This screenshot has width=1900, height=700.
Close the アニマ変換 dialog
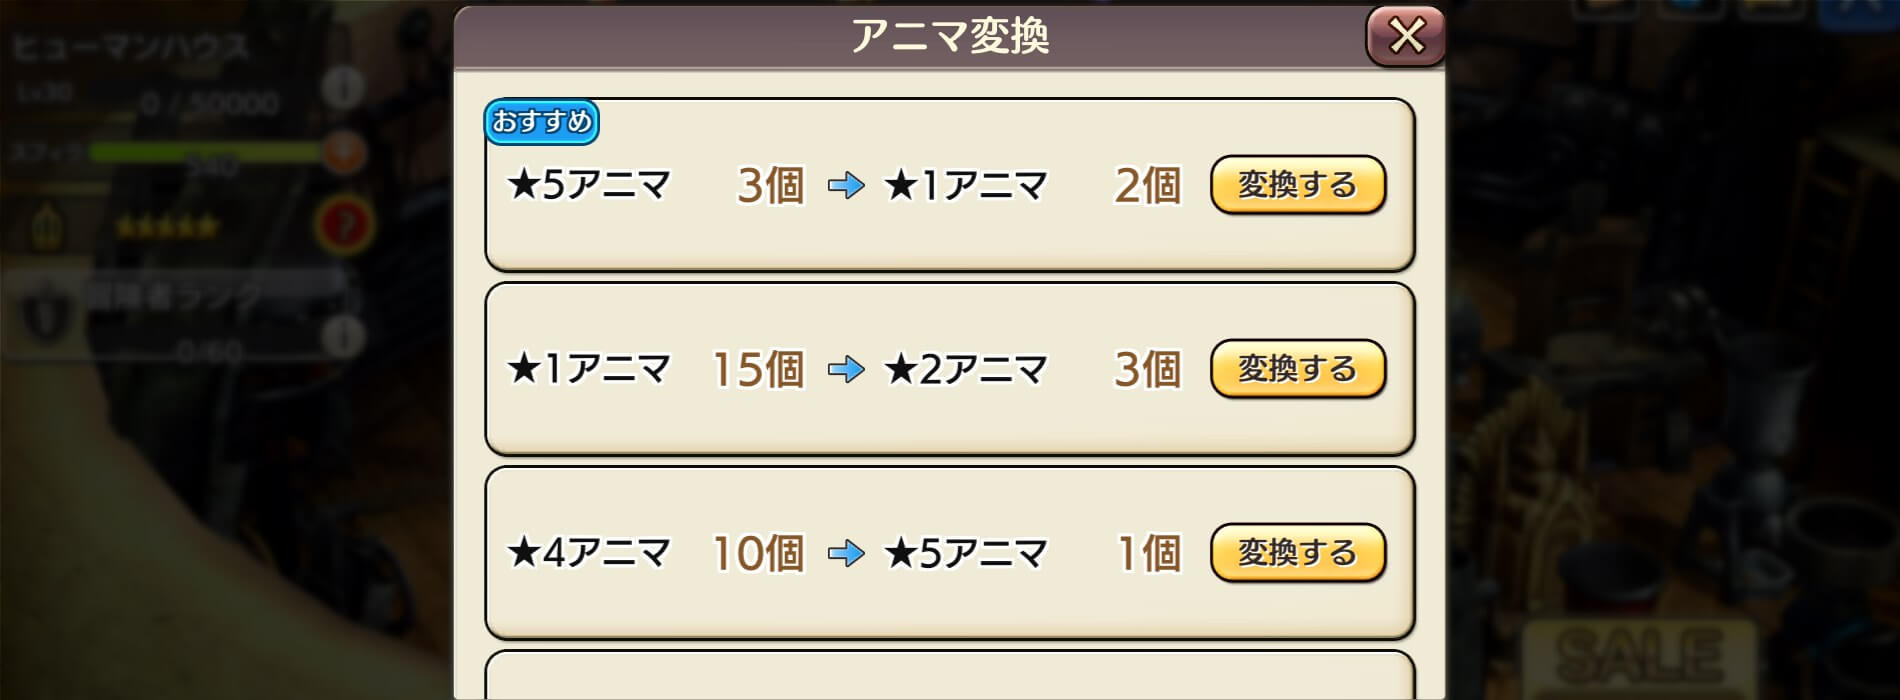pos(1405,37)
